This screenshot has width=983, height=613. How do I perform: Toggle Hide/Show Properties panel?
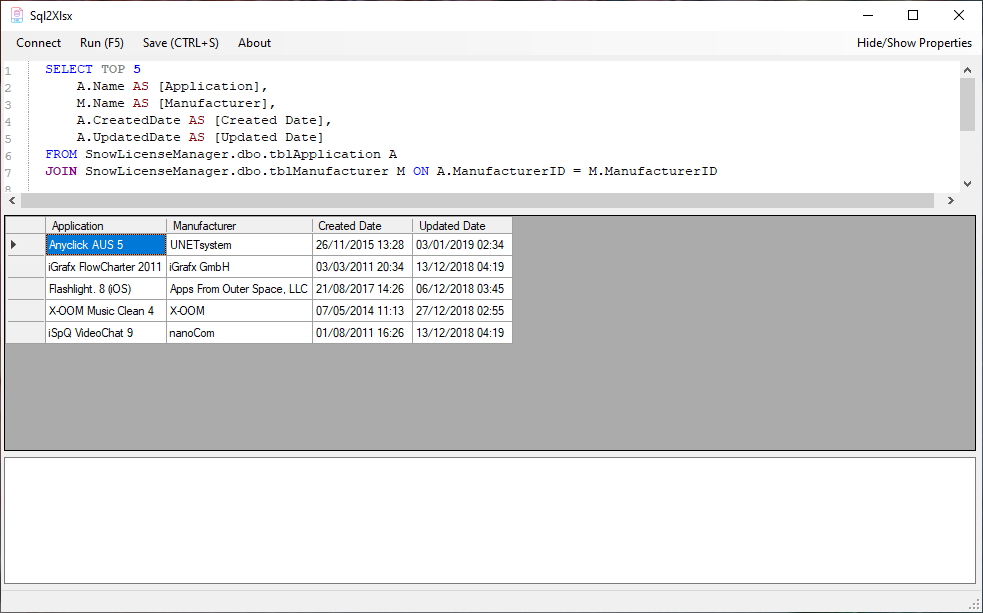coord(913,43)
